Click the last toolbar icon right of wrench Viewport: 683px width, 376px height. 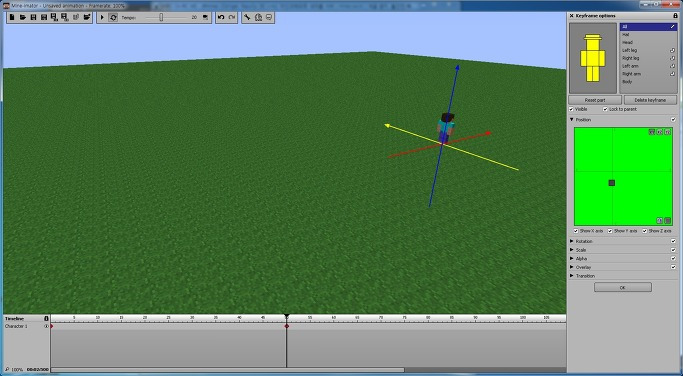click(269, 17)
